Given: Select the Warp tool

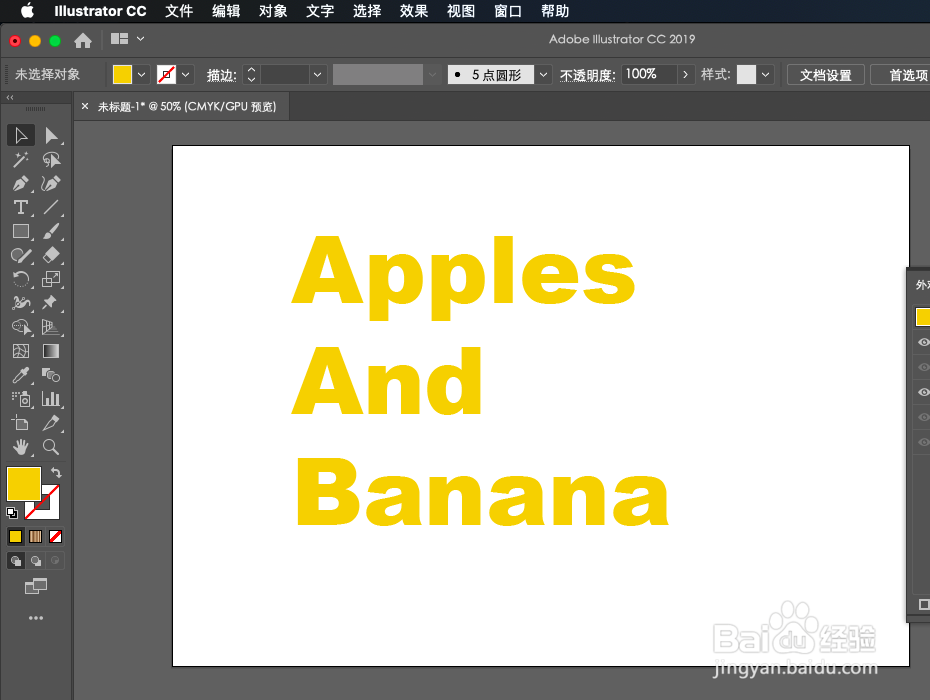Looking at the screenshot, I should coord(21,303).
